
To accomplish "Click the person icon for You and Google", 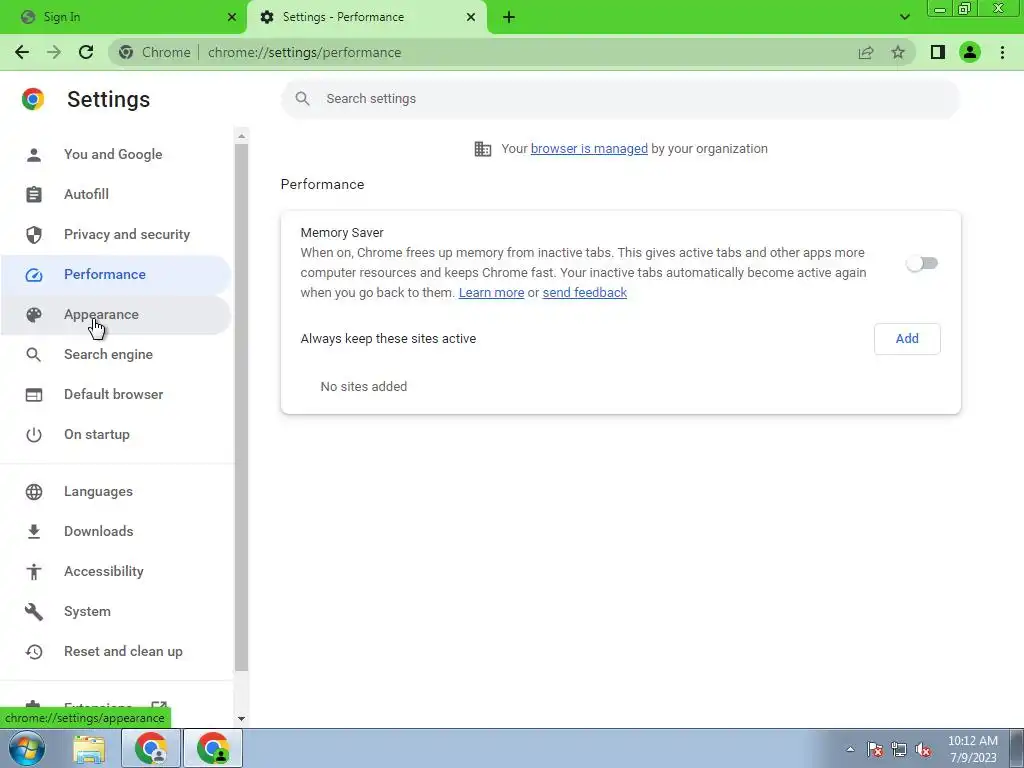I will [34, 155].
